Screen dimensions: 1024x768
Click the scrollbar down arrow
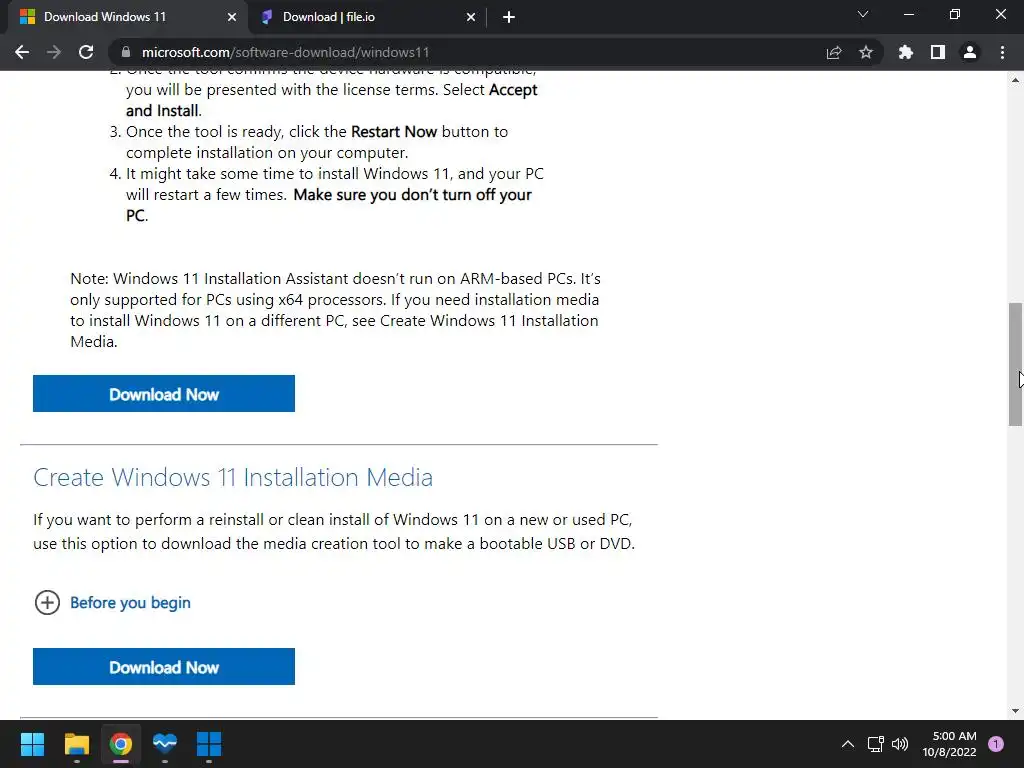point(1015,711)
